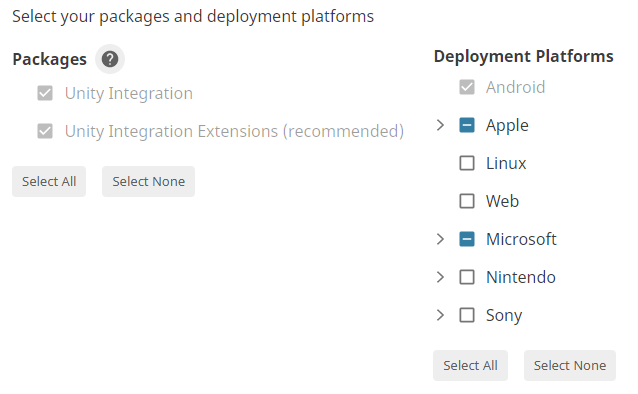The width and height of the screenshot is (638, 394).
Task: Open the Packages help question-mark icon
Action: pyautogui.click(x=110, y=59)
